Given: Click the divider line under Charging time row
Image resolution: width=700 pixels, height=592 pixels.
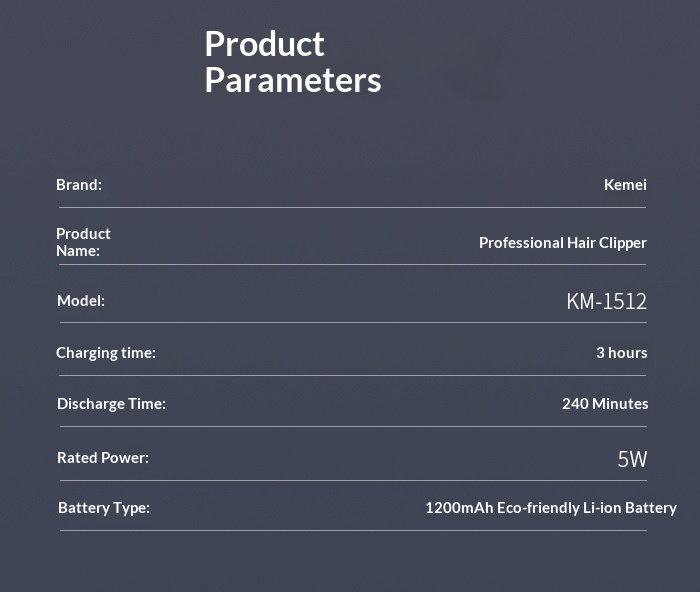Looking at the screenshot, I should 352,376.
